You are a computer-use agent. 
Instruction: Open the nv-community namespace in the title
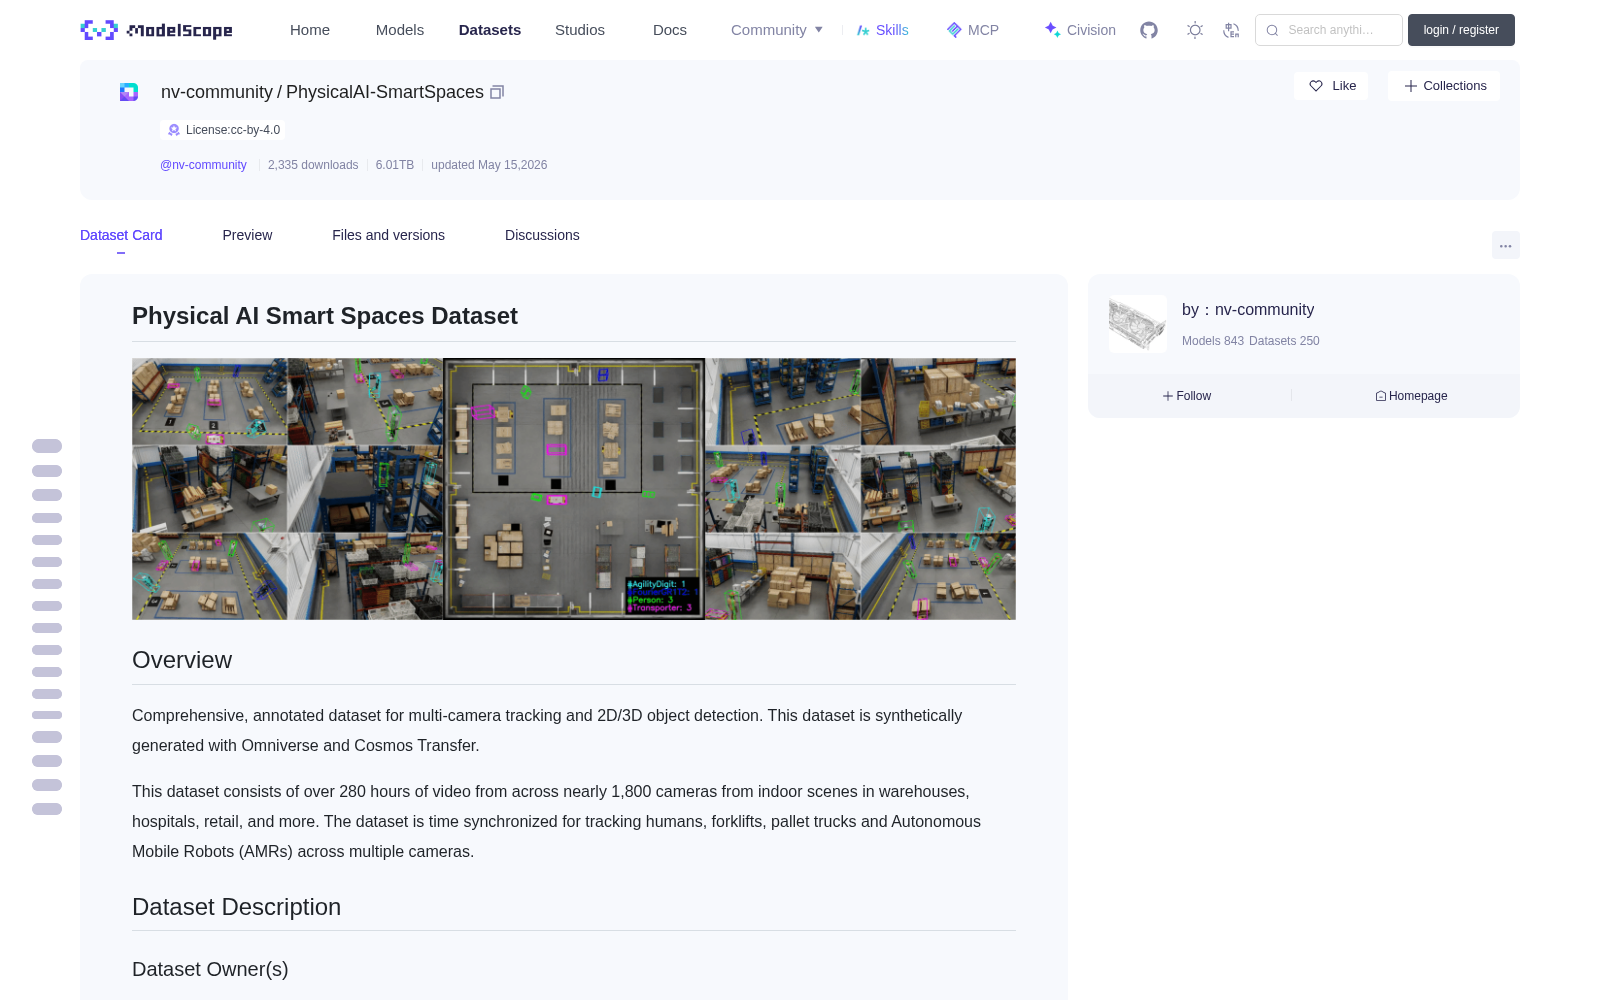pyautogui.click(x=217, y=92)
